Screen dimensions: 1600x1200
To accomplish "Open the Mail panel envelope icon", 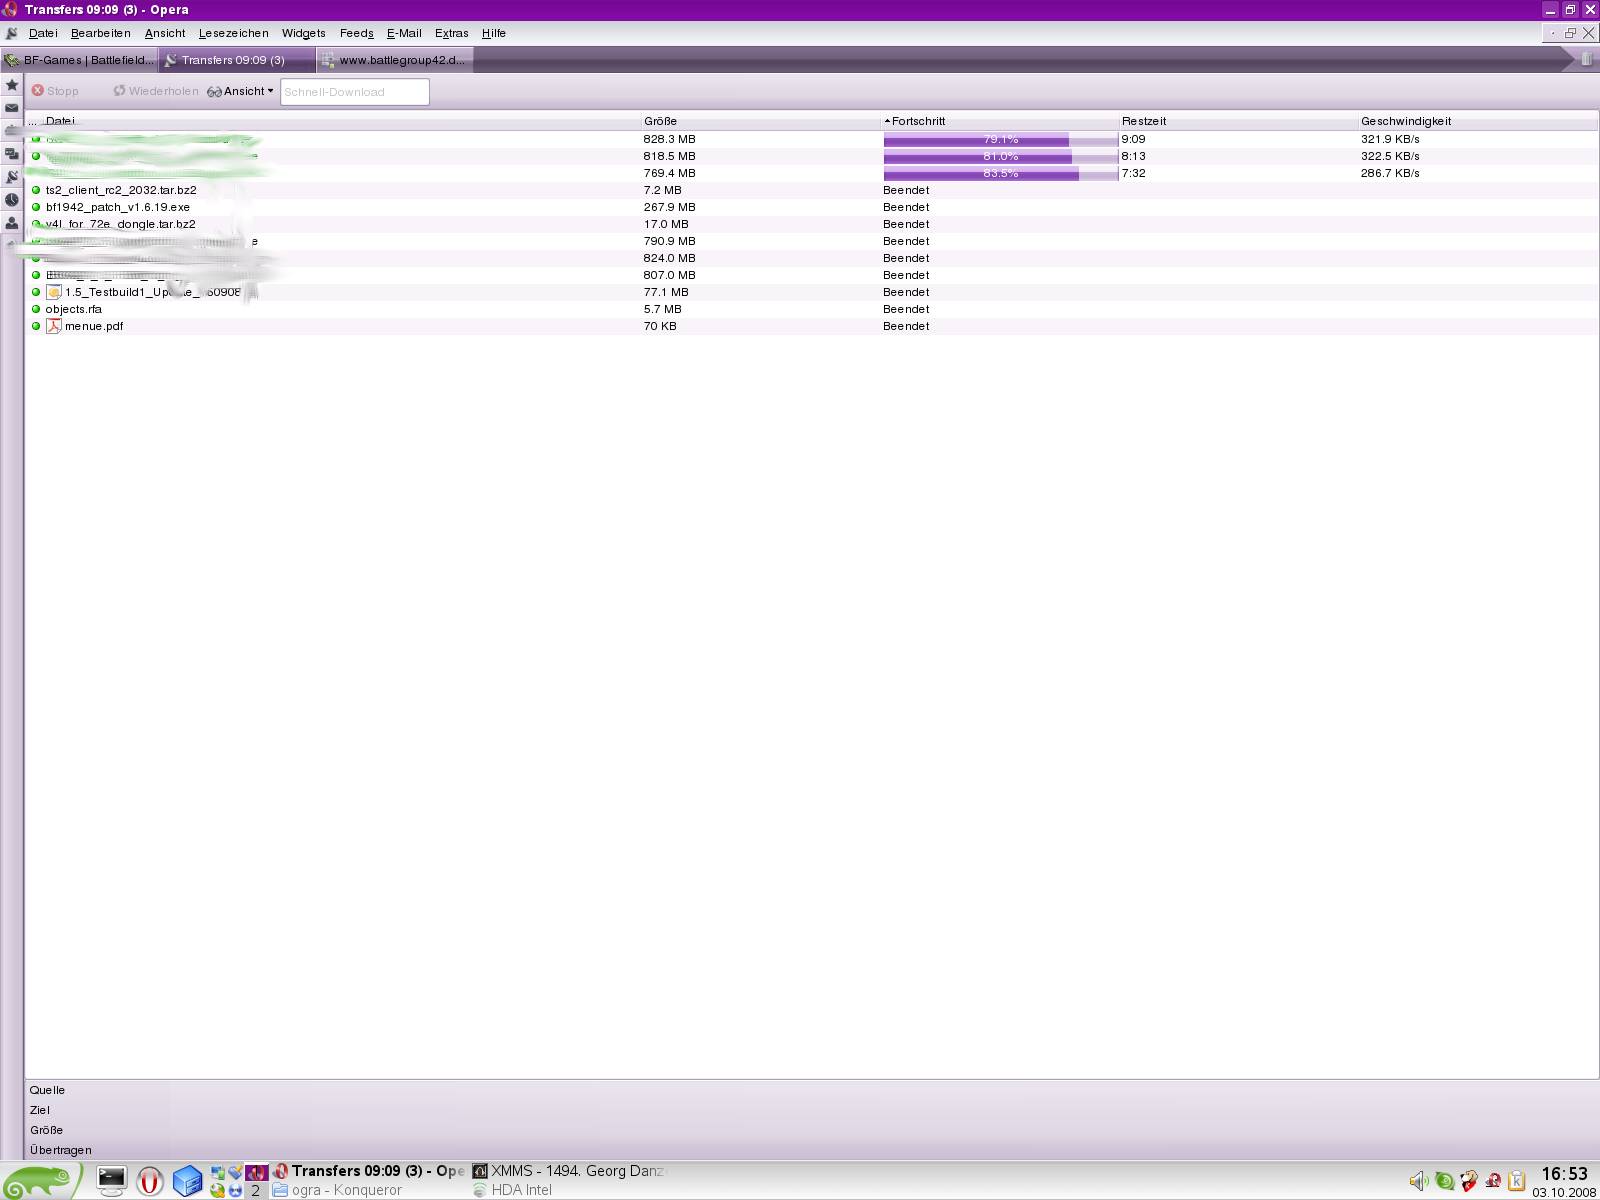I will [x=12, y=108].
